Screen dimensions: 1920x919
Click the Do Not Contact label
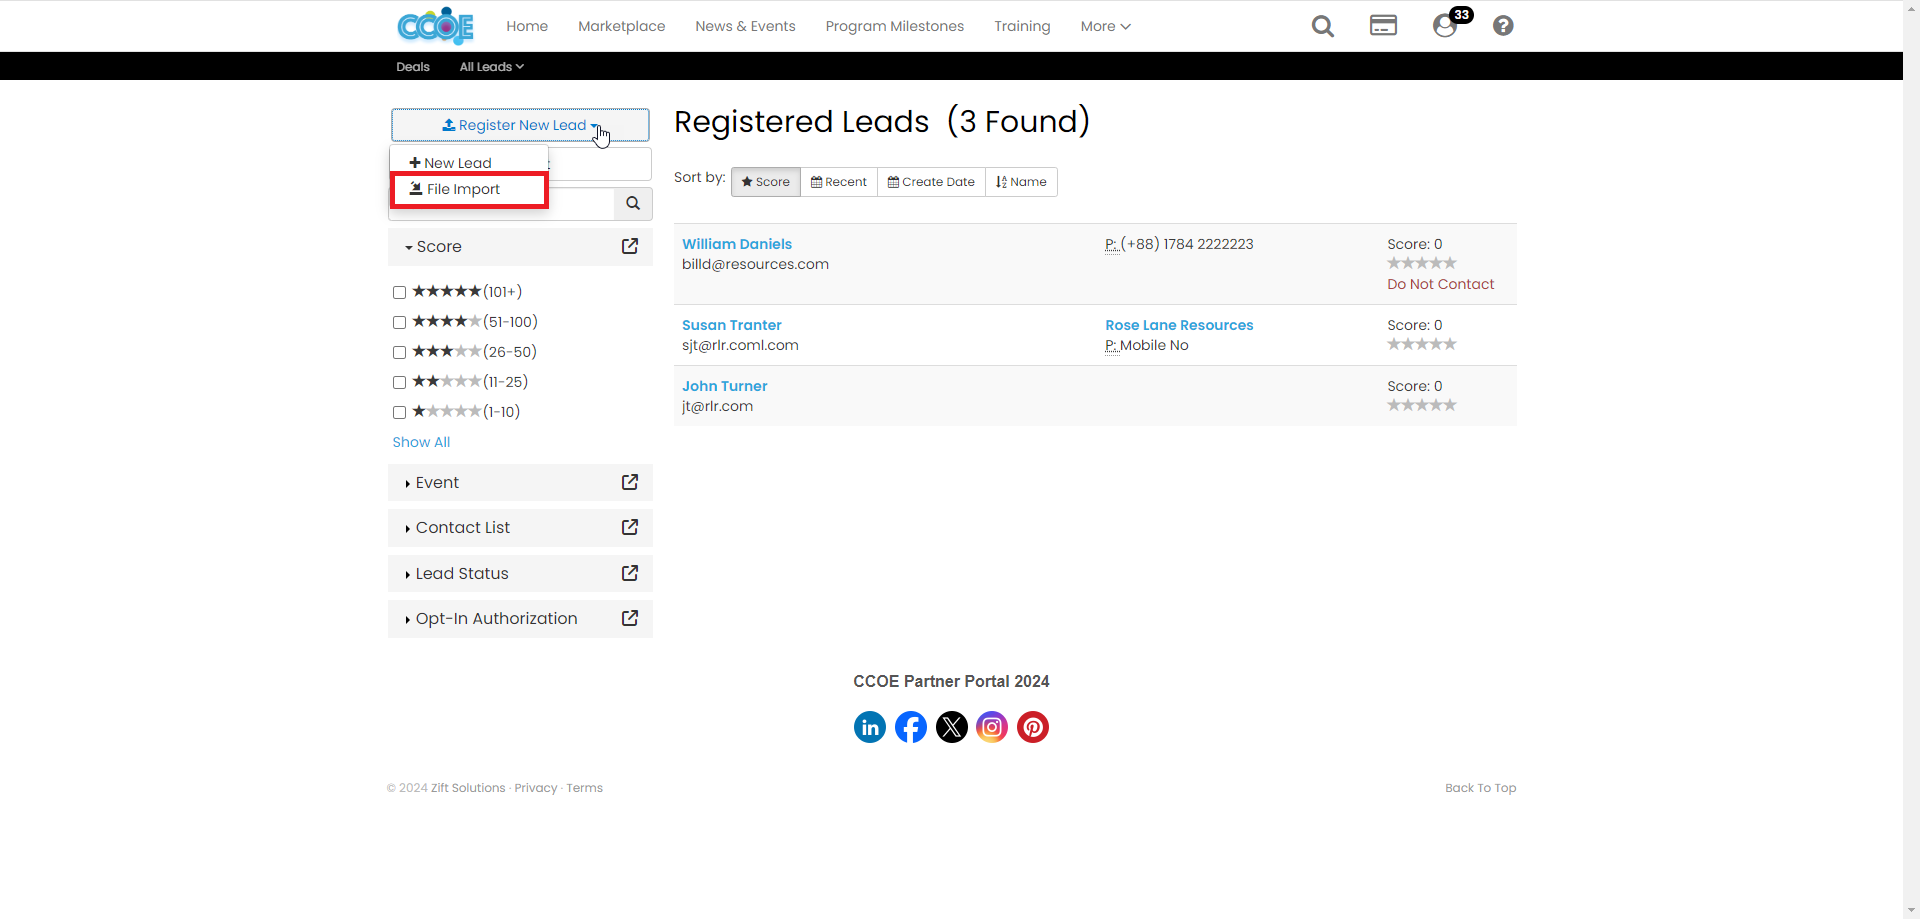point(1441,284)
